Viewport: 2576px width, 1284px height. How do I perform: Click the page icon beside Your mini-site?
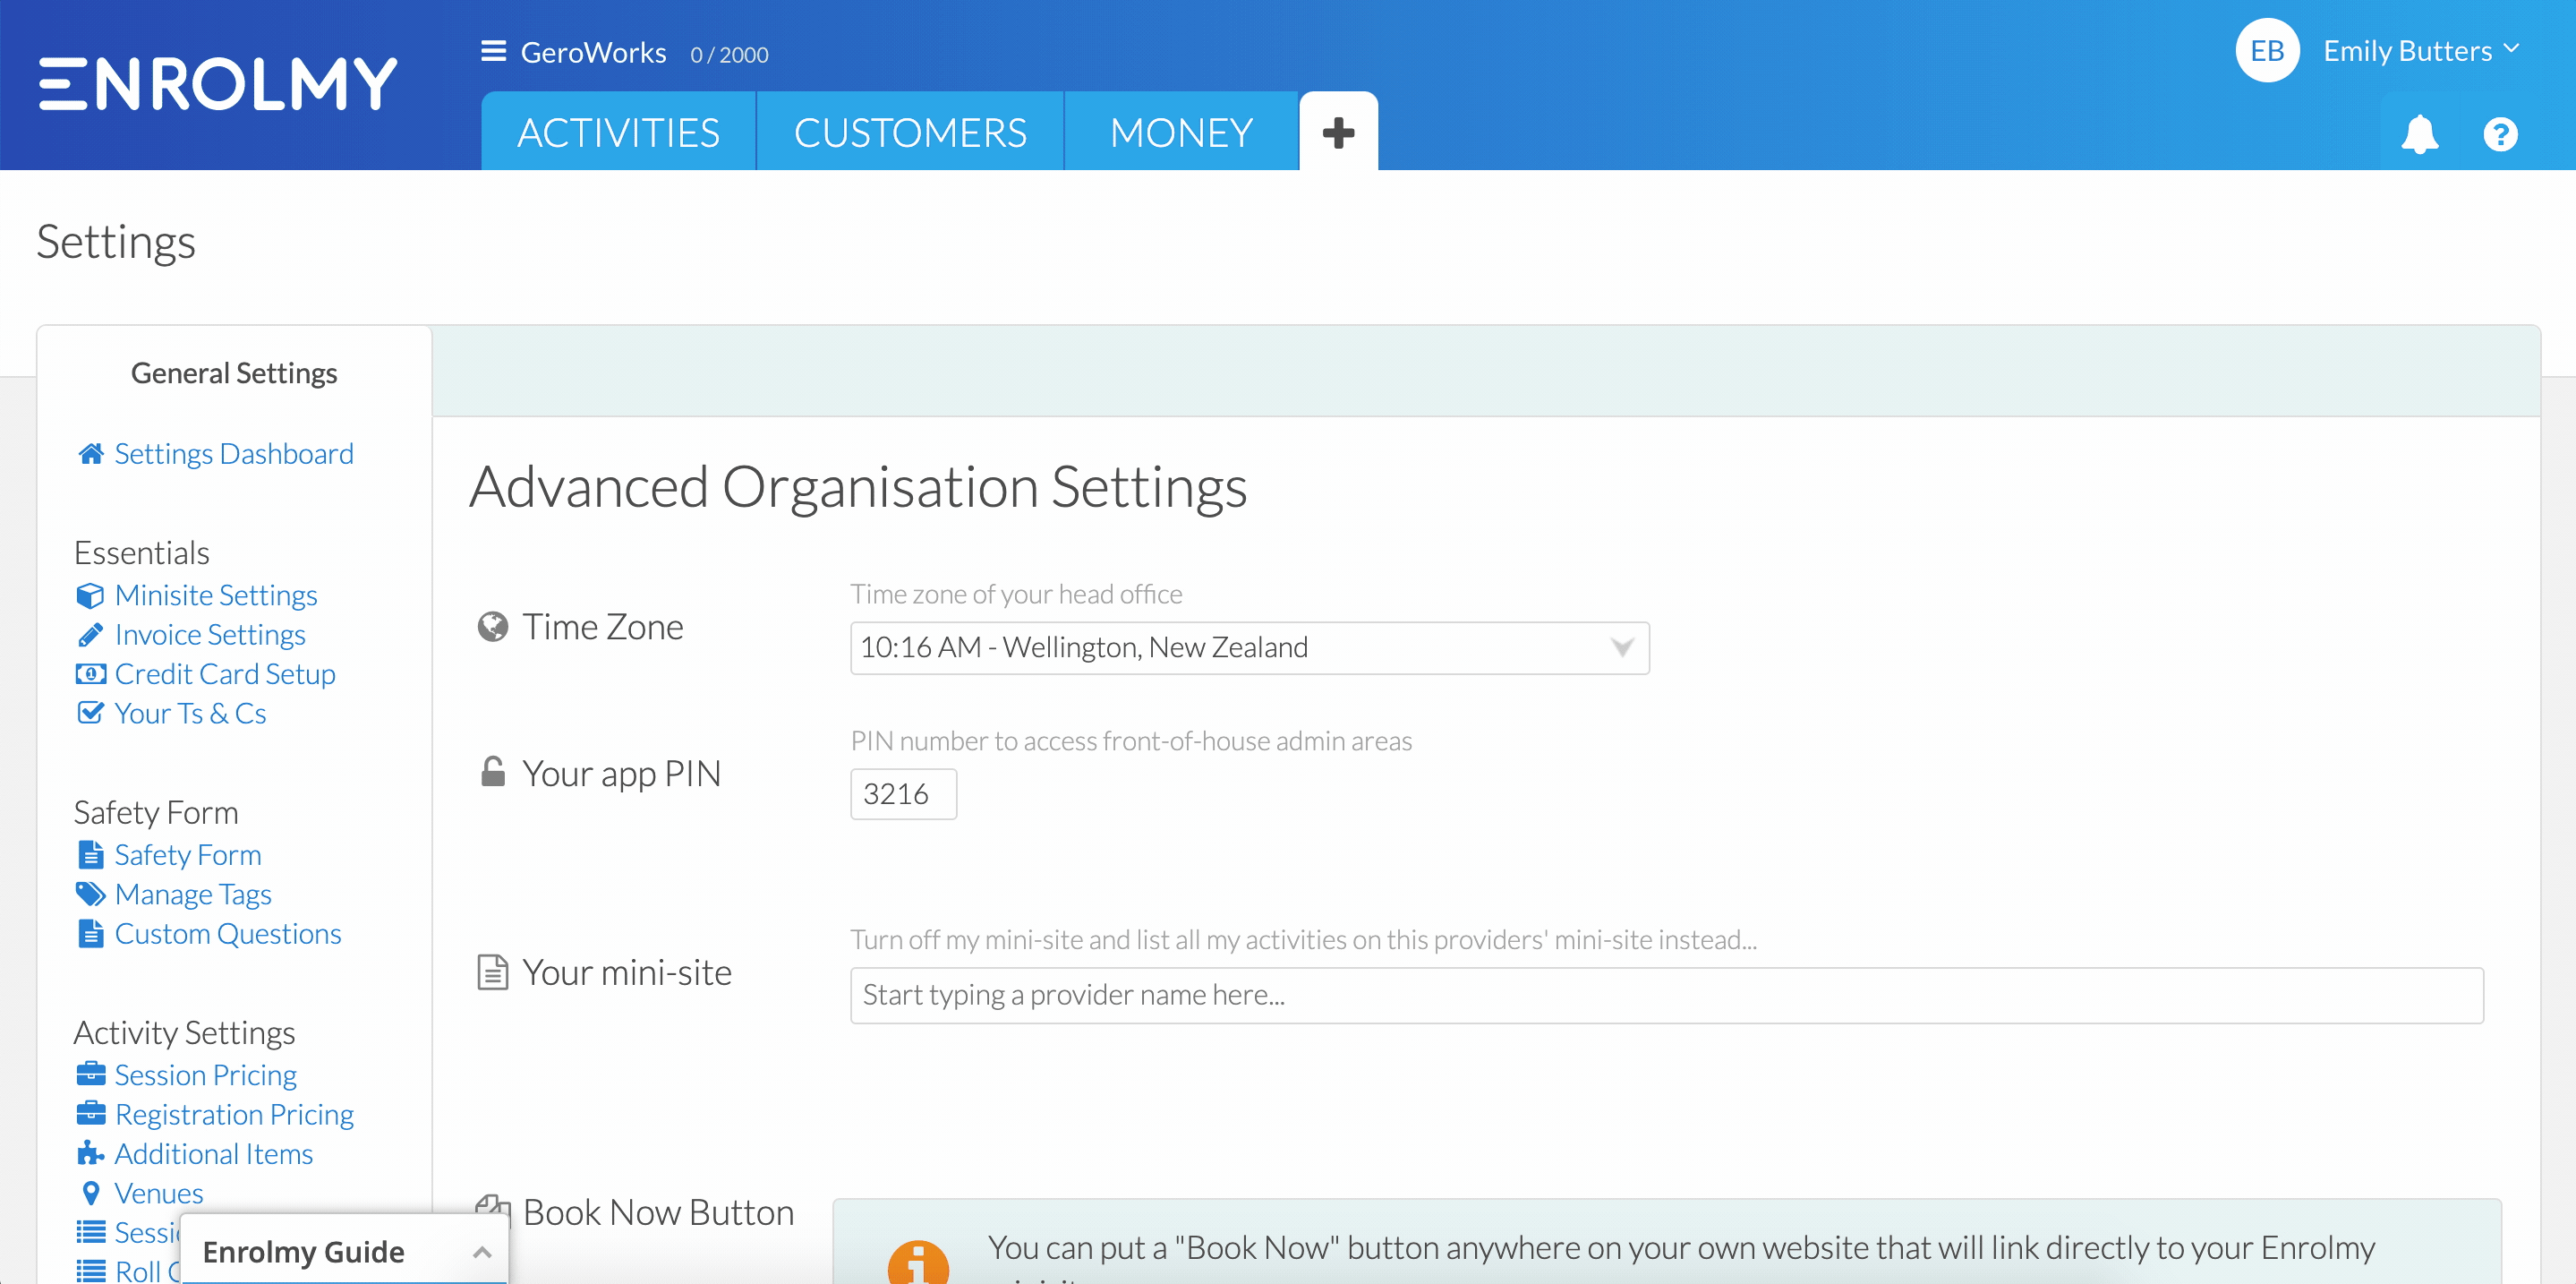[492, 972]
